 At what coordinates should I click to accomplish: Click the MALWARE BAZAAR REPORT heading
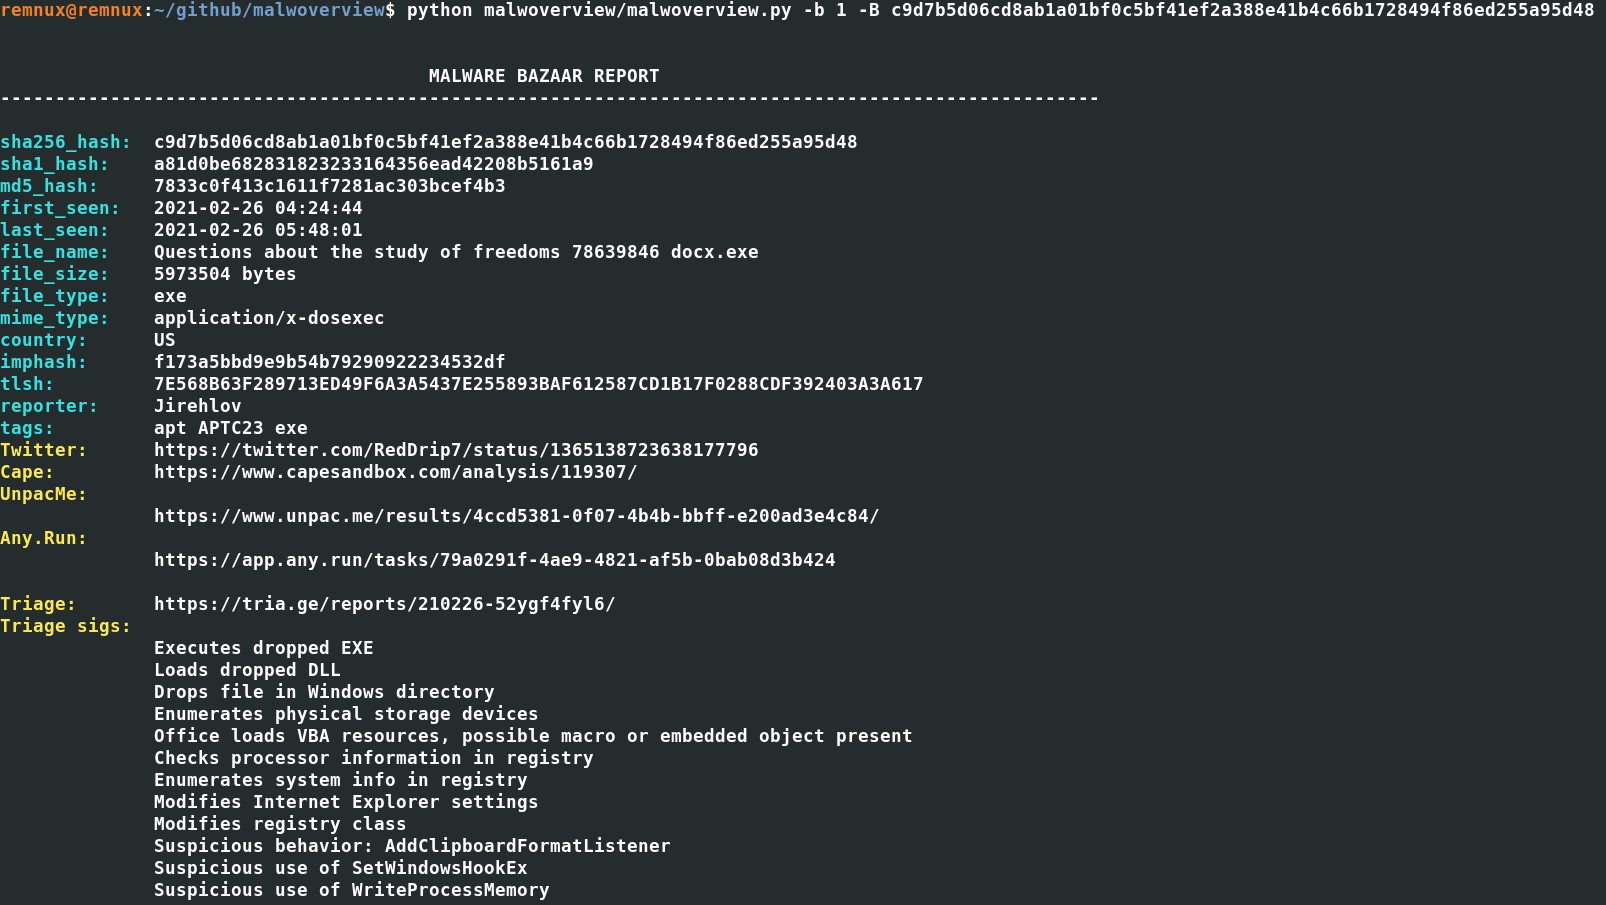544,76
